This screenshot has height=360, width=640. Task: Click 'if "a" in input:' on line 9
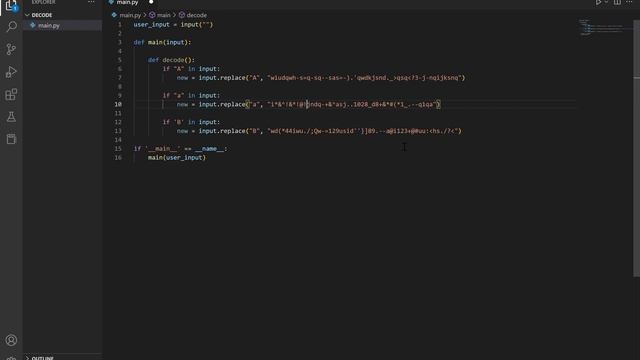(x=191, y=96)
